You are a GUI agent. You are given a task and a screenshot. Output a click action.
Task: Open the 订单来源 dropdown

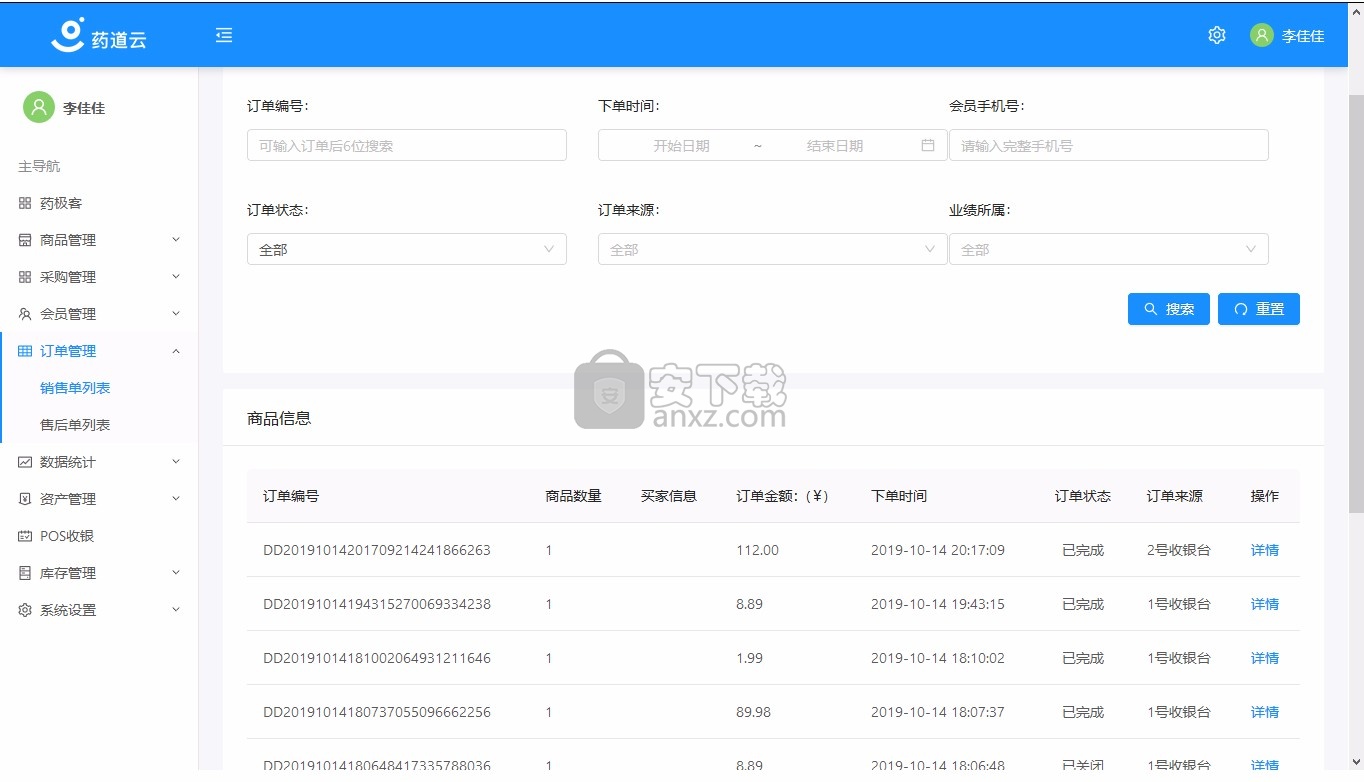point(772,249)
